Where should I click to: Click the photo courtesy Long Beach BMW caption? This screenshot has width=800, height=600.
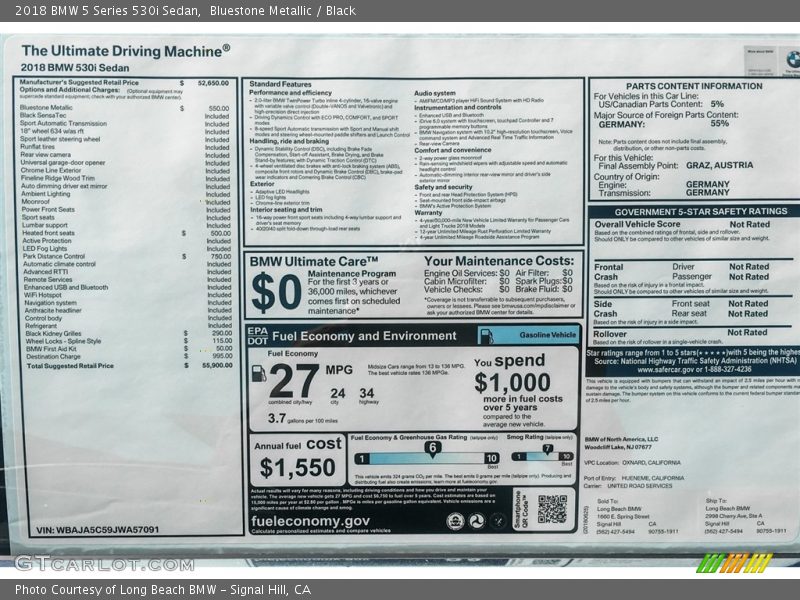pos(163,590)
